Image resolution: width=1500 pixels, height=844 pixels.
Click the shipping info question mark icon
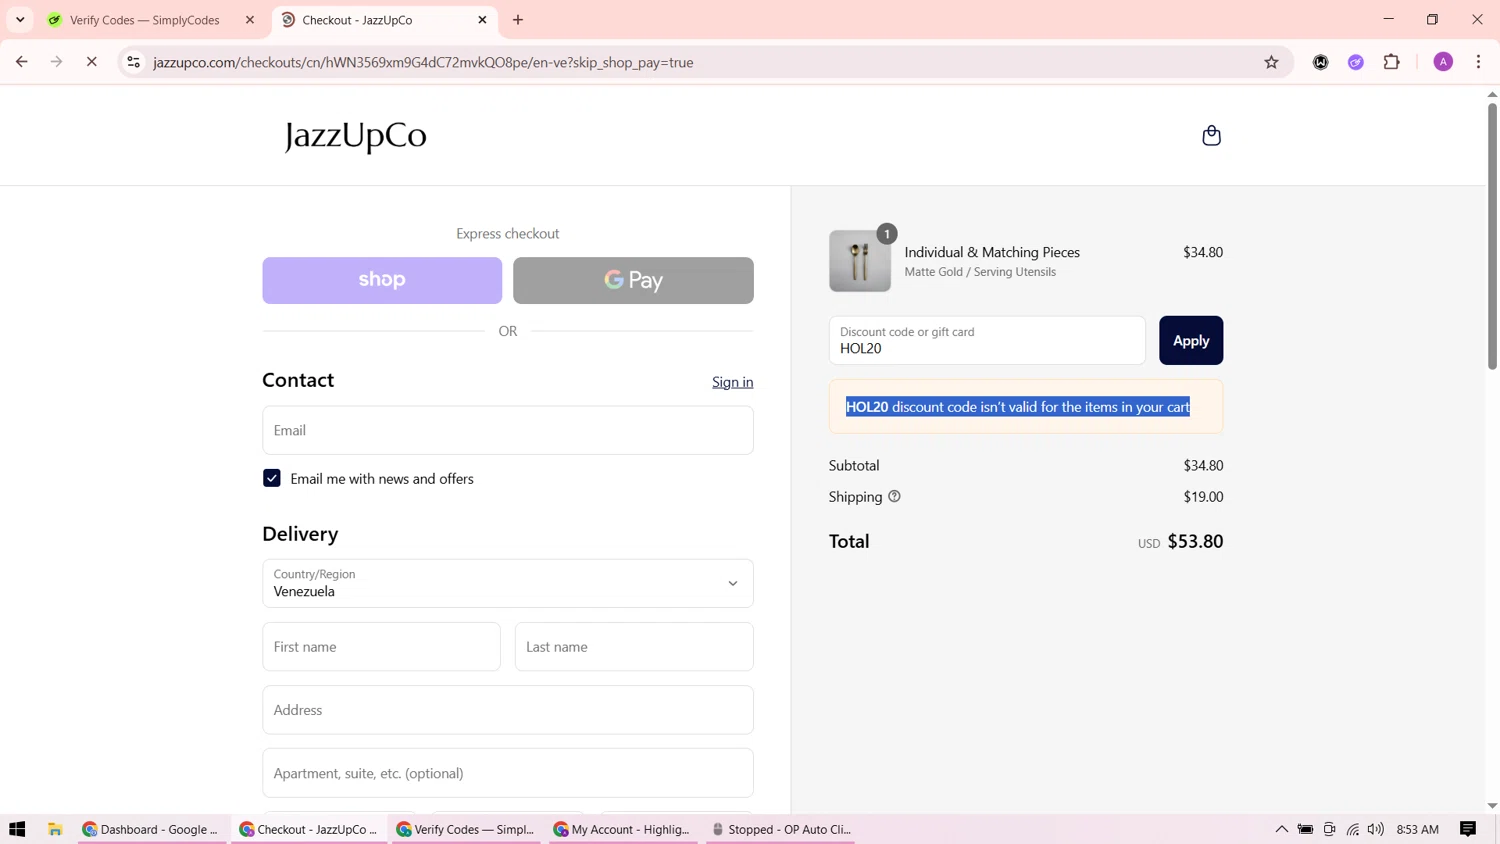pos(894,496)
